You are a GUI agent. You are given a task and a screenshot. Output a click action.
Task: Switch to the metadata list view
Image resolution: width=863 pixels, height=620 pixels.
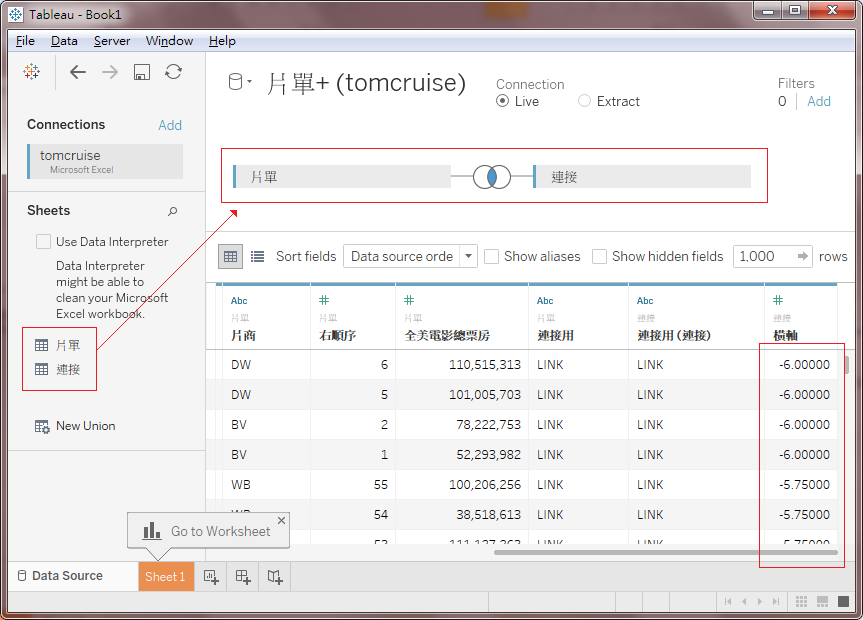(x=257, y=257)
